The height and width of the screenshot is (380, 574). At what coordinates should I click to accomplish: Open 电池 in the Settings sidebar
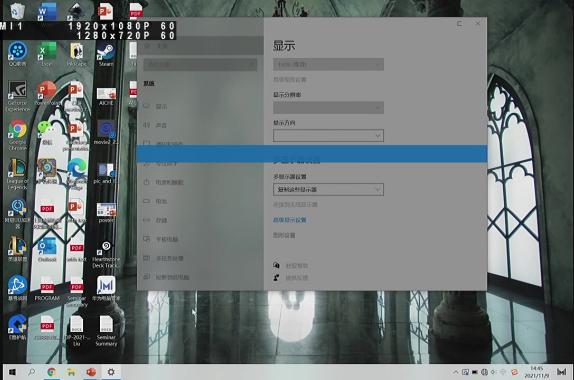coord(200,201)
